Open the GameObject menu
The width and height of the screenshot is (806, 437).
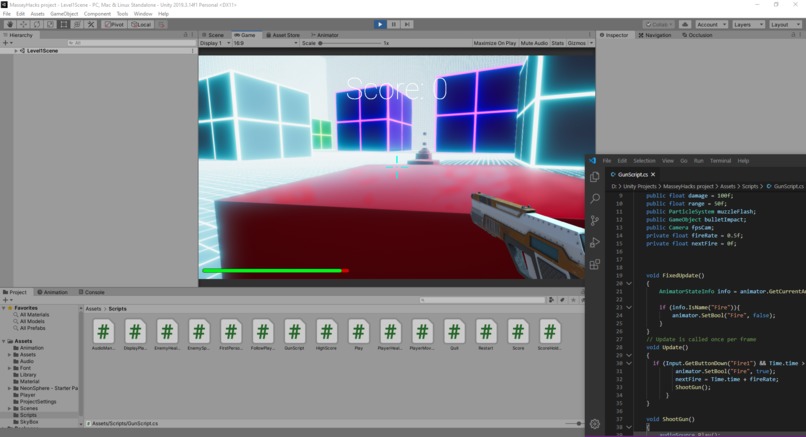[x=64, y=14]
